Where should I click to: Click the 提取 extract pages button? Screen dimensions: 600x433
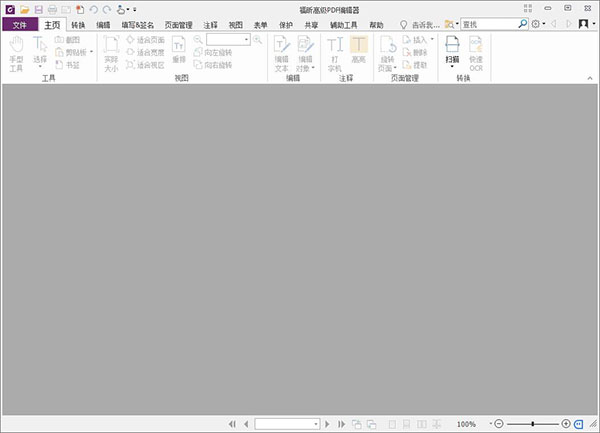tap(415, 65)
